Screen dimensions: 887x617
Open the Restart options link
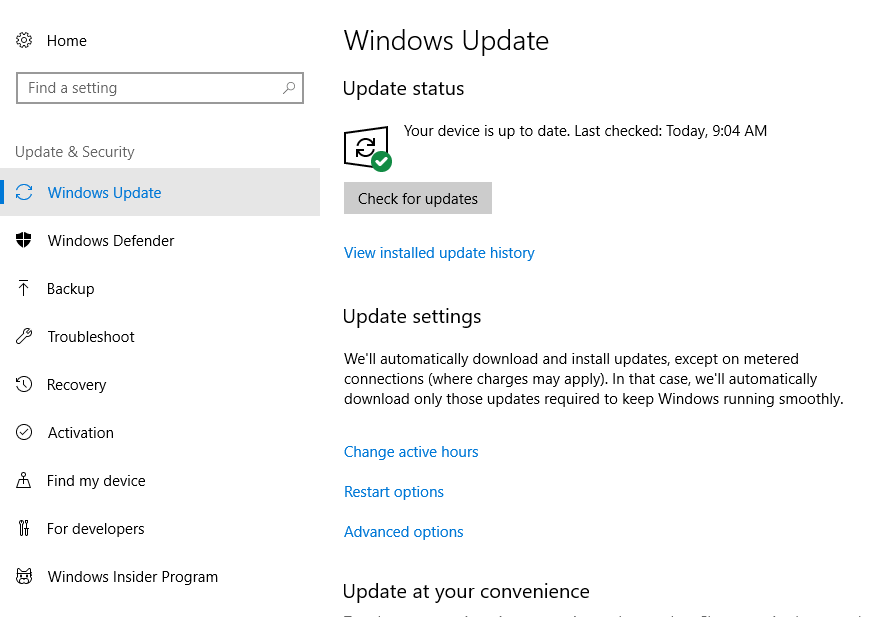pyautogui.click(x=394, y=492)
